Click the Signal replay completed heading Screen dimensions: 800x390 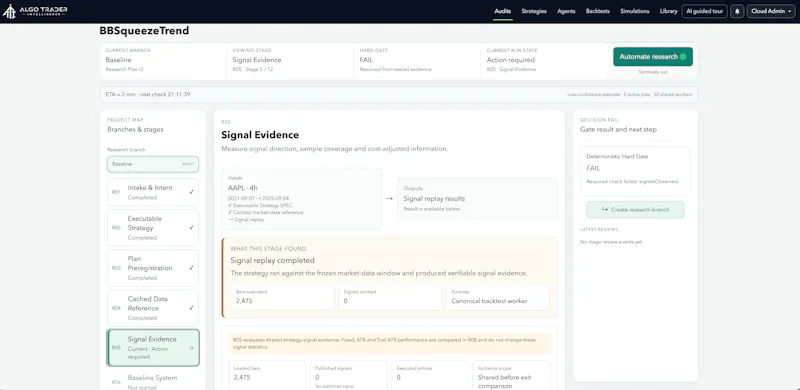272,260
